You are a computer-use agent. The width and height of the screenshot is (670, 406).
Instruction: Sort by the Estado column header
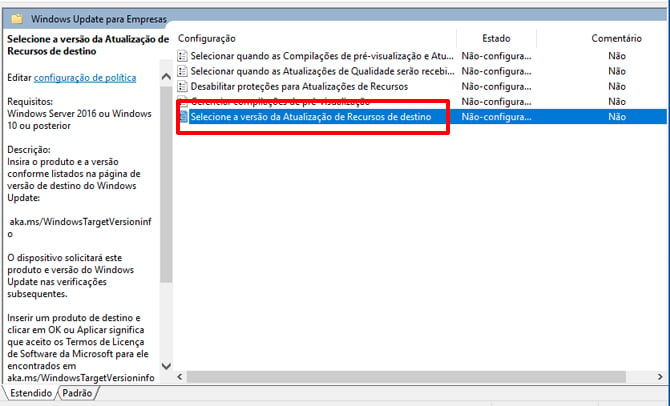click(496, 38)
